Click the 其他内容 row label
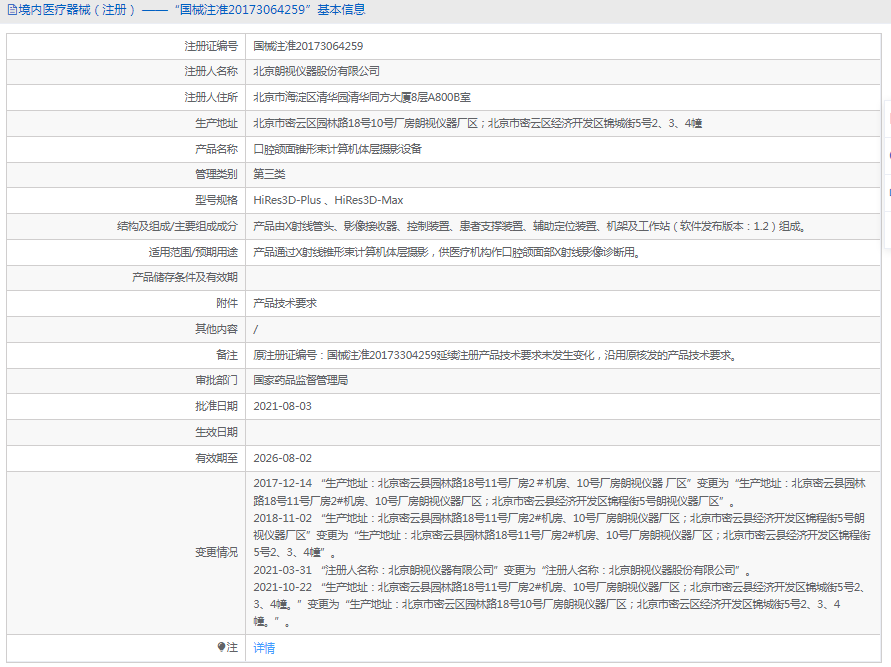 [x=216, y=329]
